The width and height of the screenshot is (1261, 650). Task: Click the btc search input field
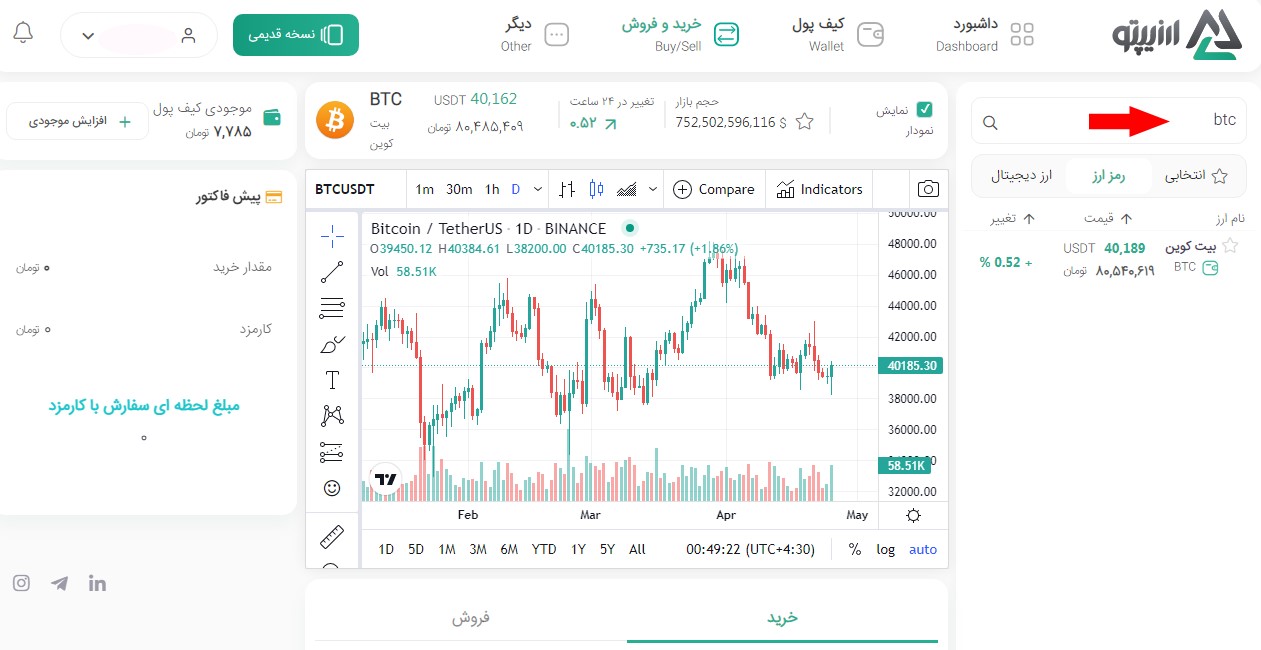pos(1108,121)
